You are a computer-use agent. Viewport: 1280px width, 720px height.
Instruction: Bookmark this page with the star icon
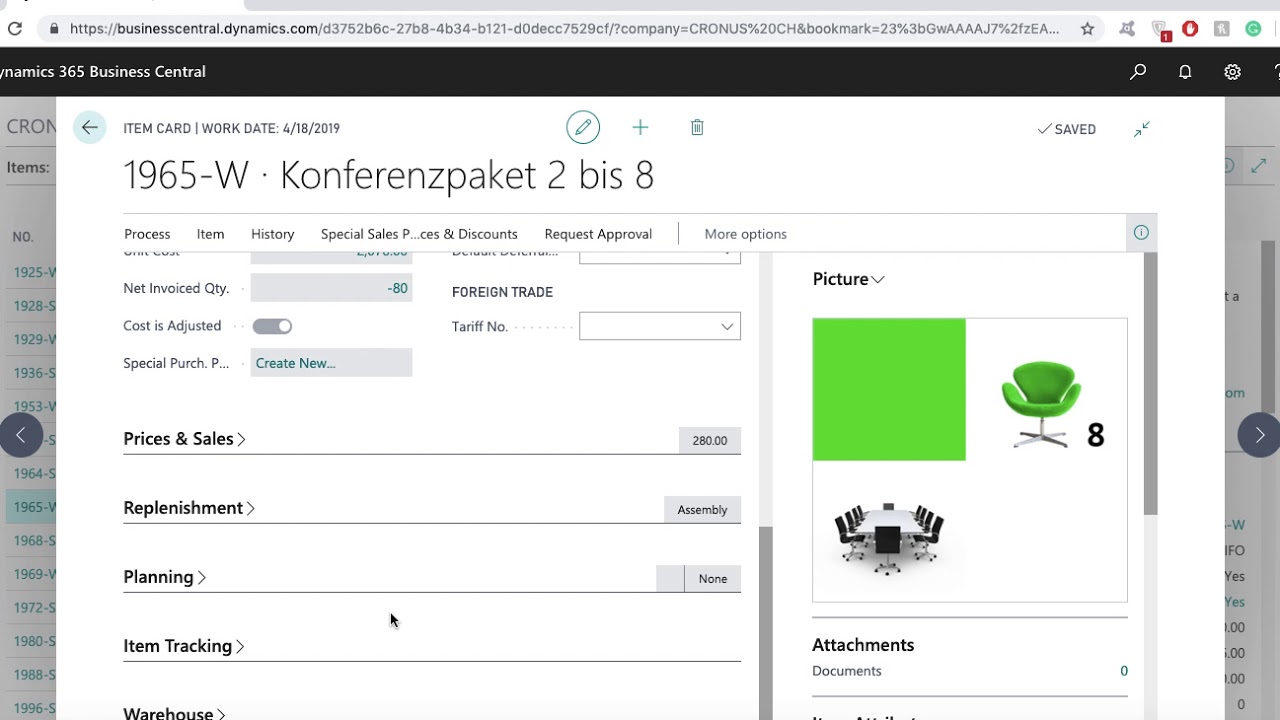click(x=1087, y=29)
